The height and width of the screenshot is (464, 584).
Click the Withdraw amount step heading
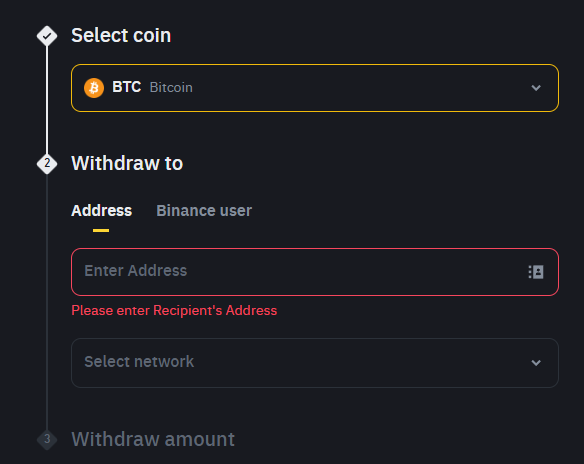pyautogui.click(x=153, y=439)
